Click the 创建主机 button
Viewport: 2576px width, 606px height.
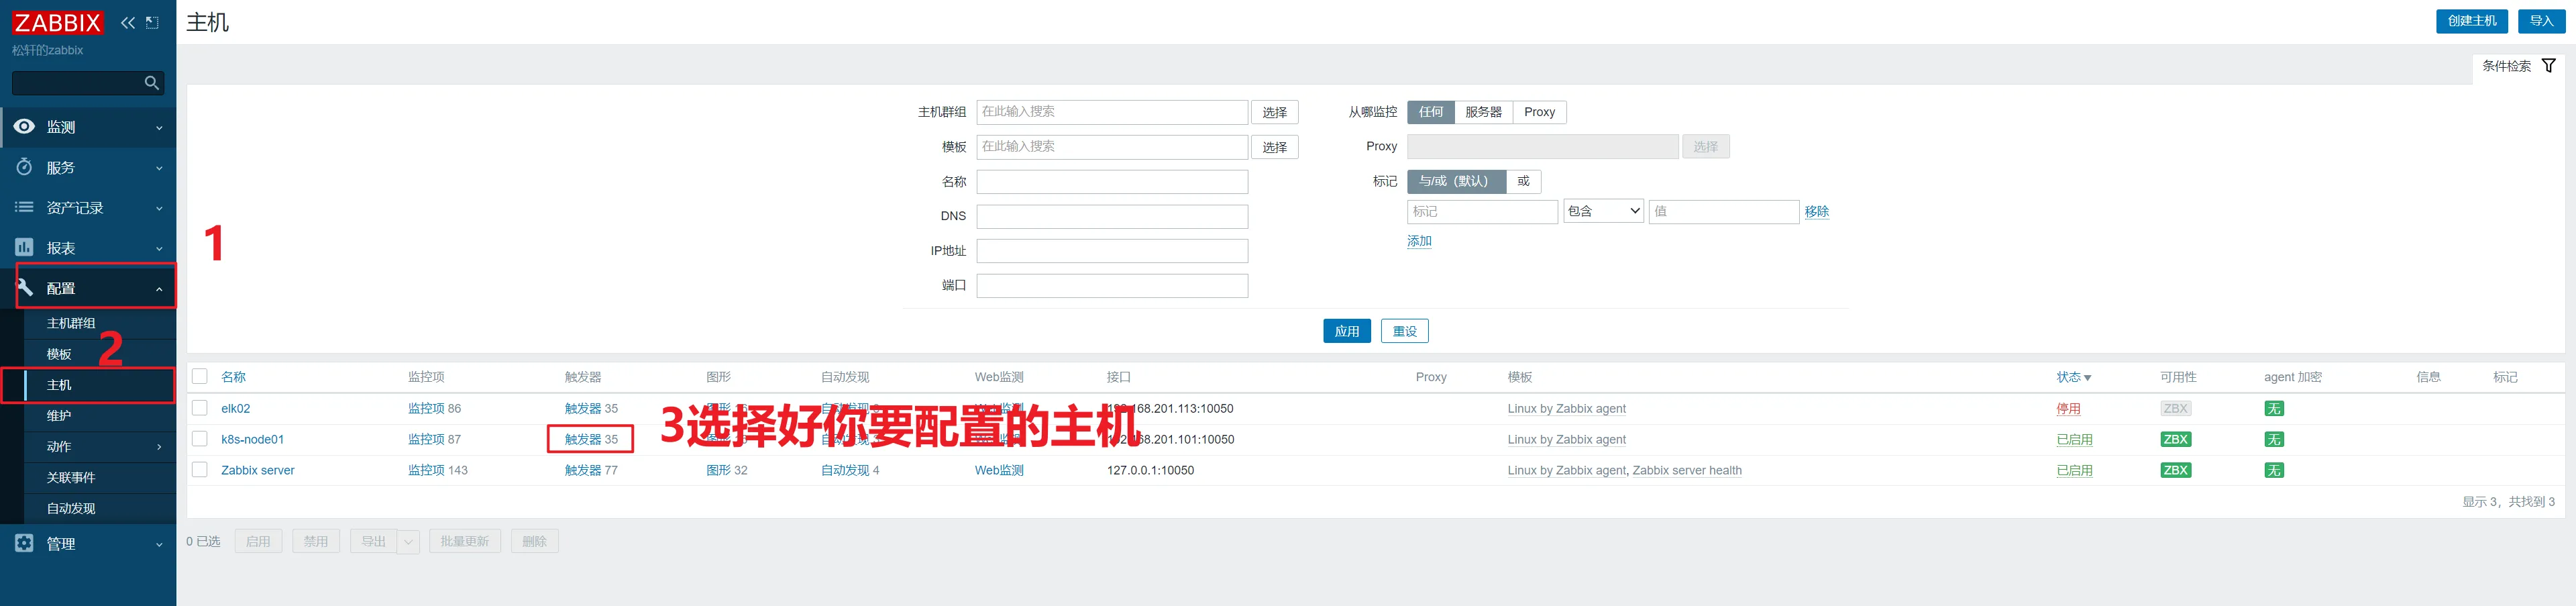pos(2471,21)
